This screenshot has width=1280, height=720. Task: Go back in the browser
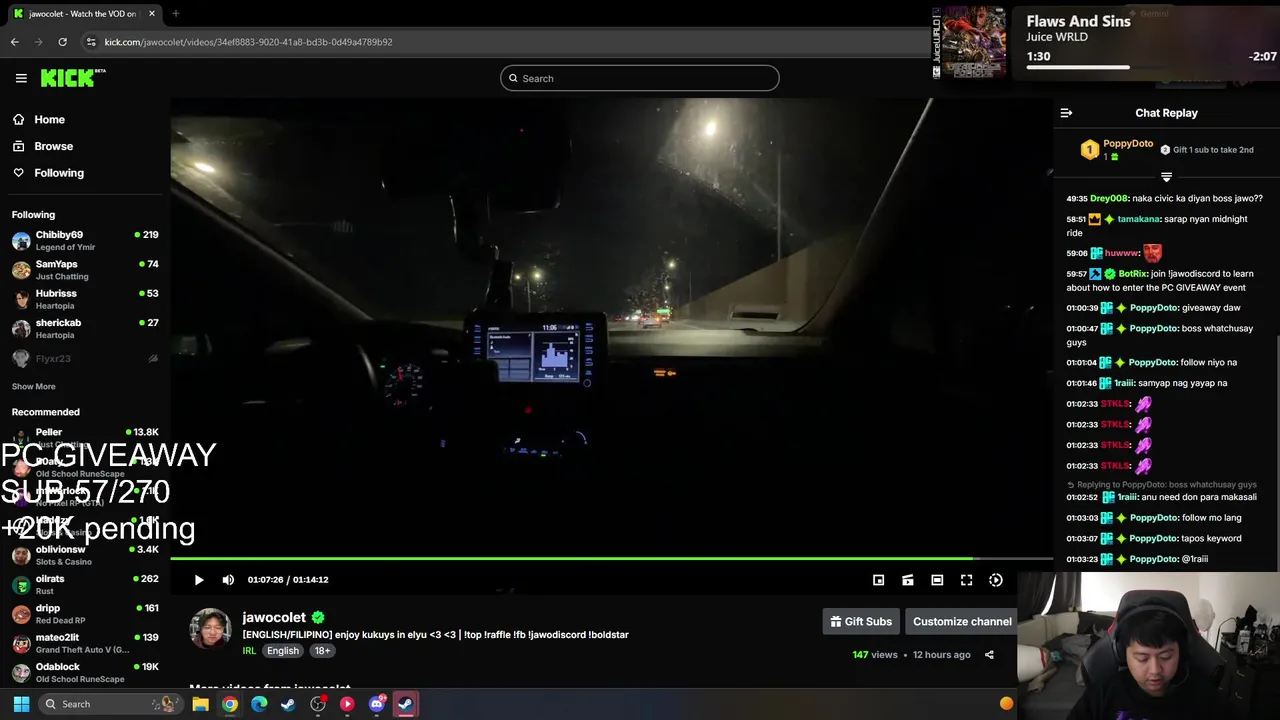(15, 42)
